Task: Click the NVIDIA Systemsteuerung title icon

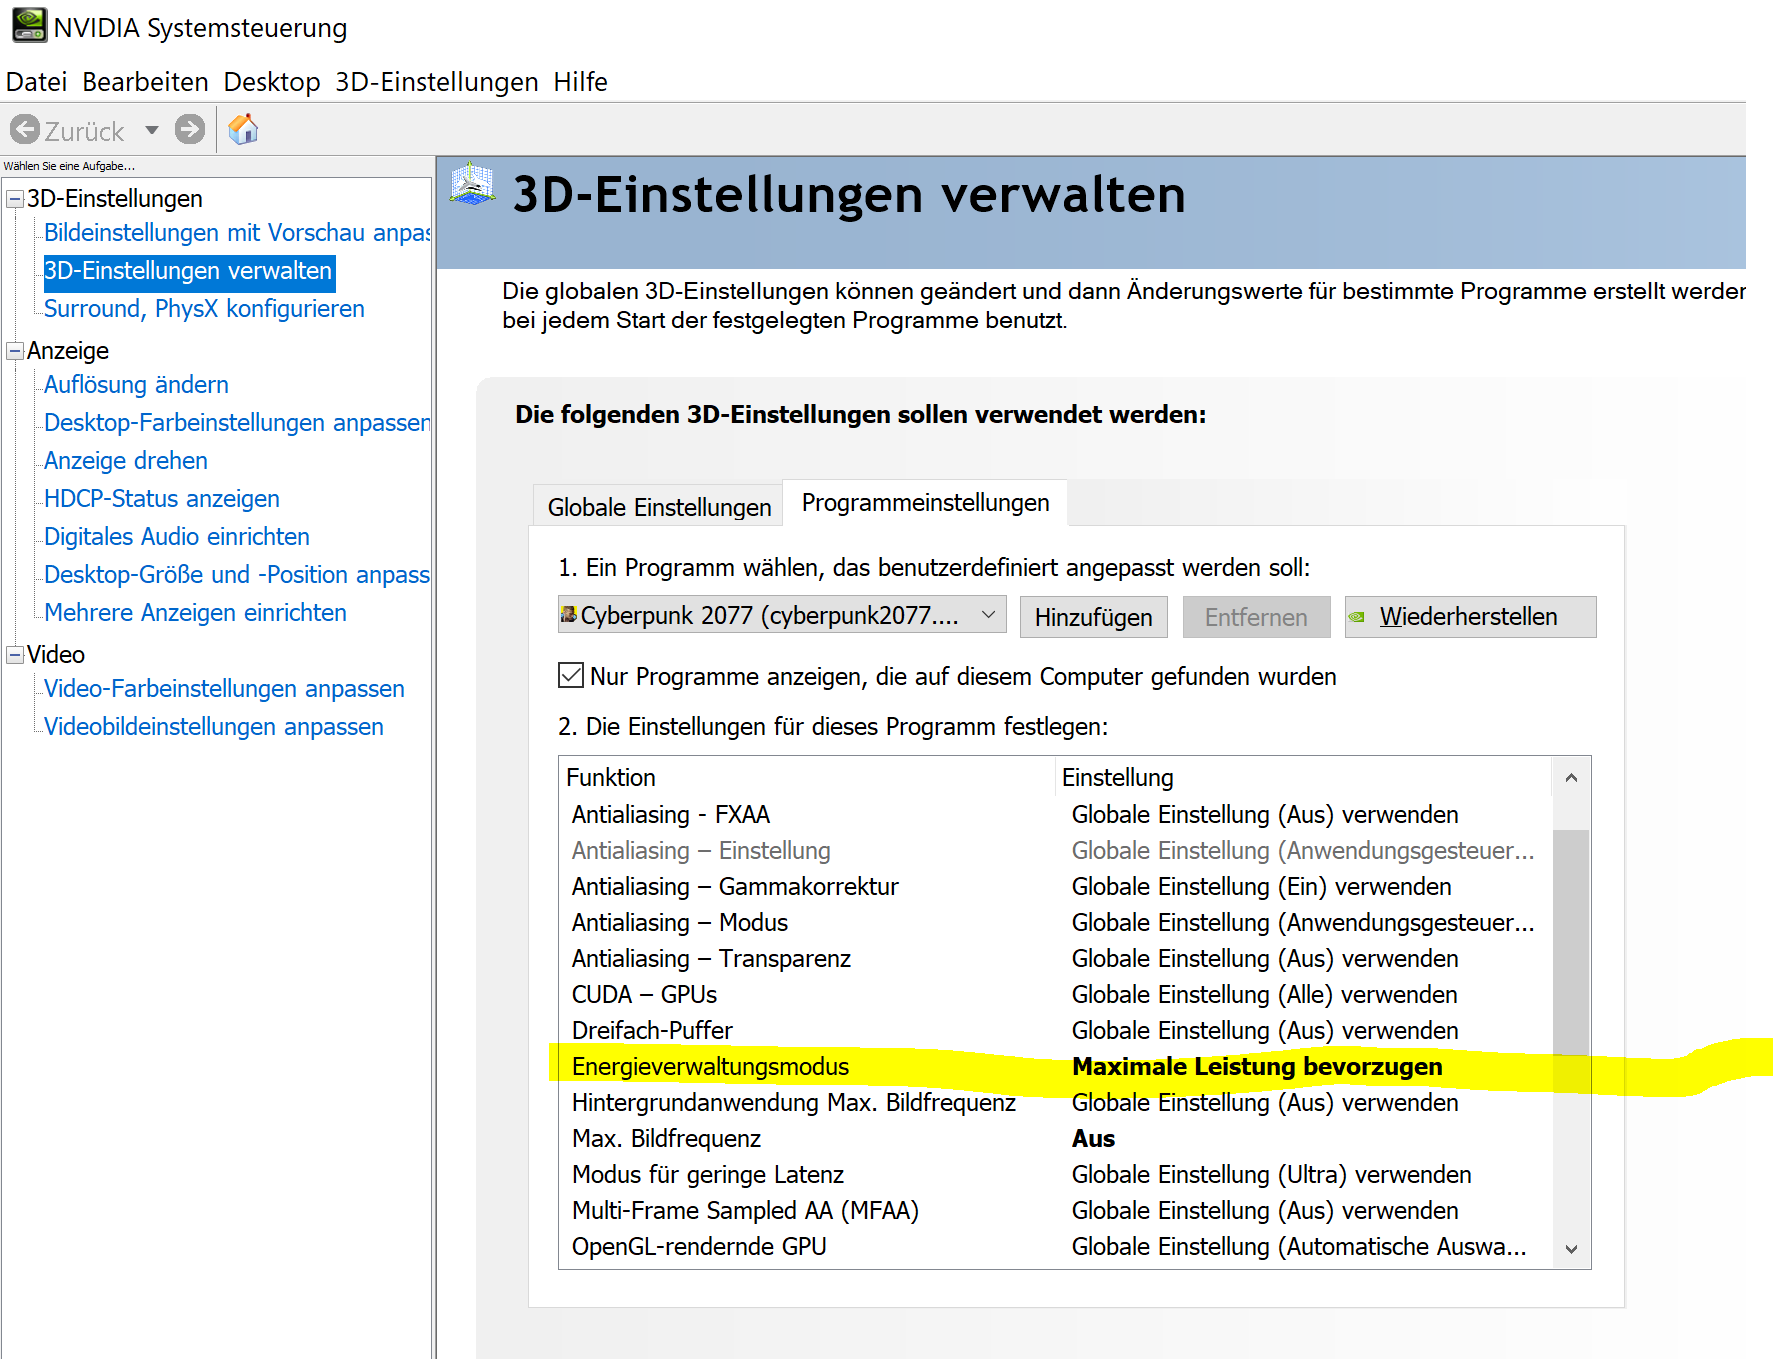Action: [29, 25]
